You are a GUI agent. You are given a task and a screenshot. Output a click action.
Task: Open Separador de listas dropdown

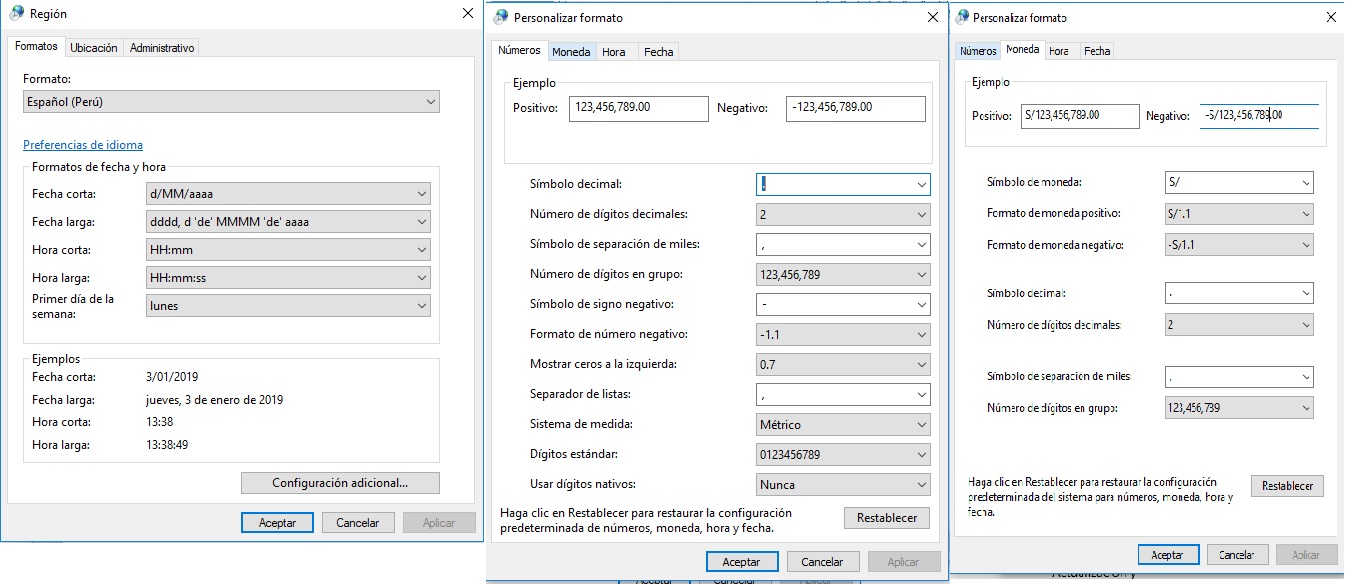(843, 394)
